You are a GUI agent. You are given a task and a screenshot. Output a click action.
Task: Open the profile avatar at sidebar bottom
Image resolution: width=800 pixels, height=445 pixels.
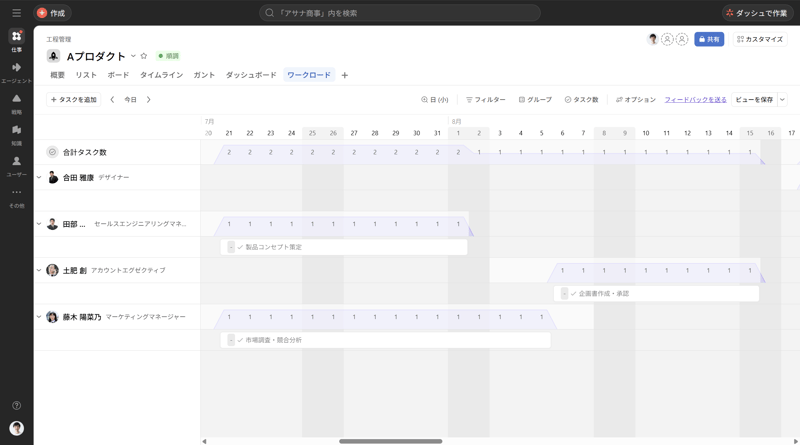16,428
